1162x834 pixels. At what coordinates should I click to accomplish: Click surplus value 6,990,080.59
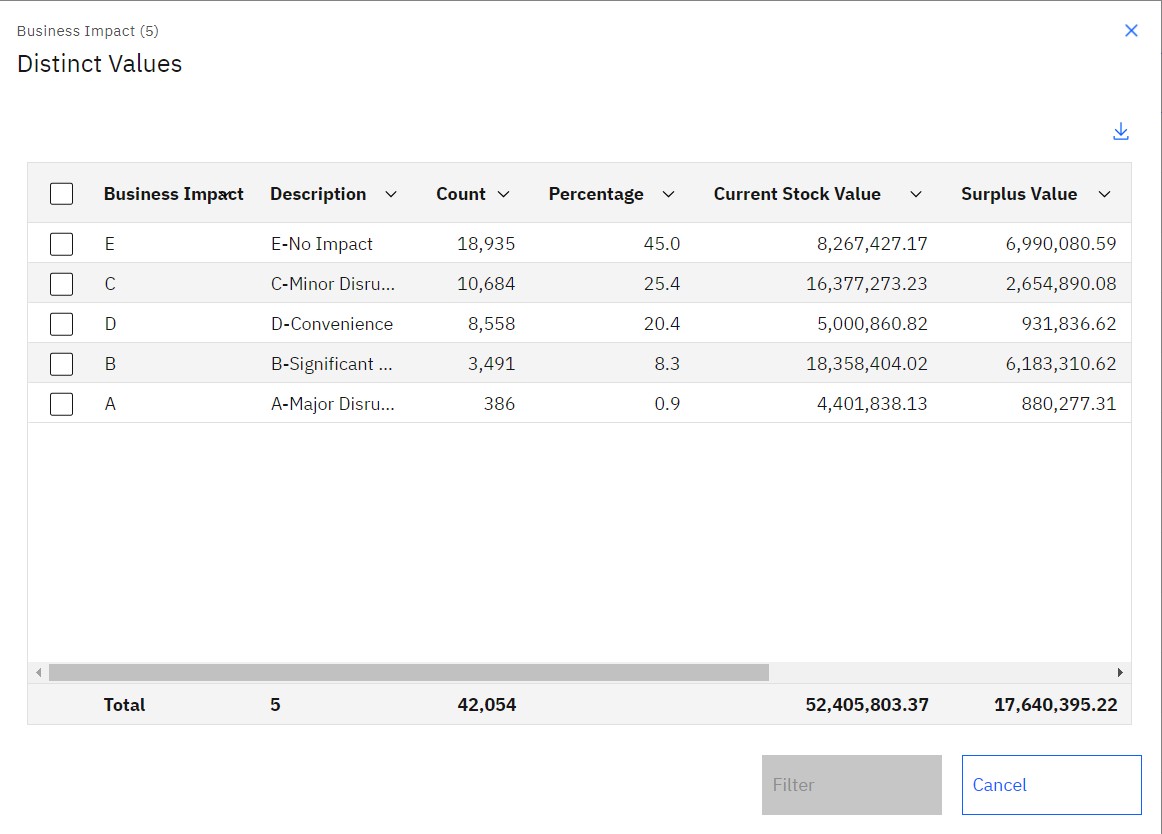tap(1061, 244)
